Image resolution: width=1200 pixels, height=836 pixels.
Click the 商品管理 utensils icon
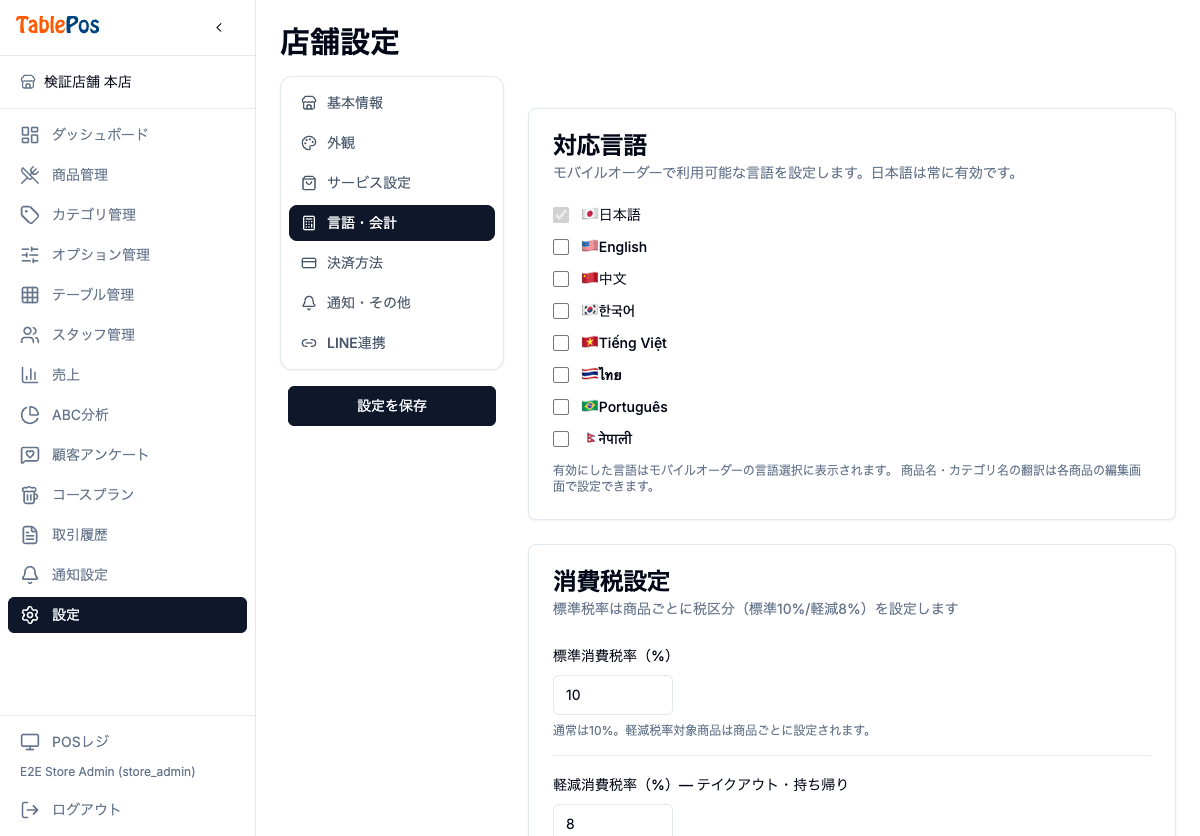tap(30, 175)
